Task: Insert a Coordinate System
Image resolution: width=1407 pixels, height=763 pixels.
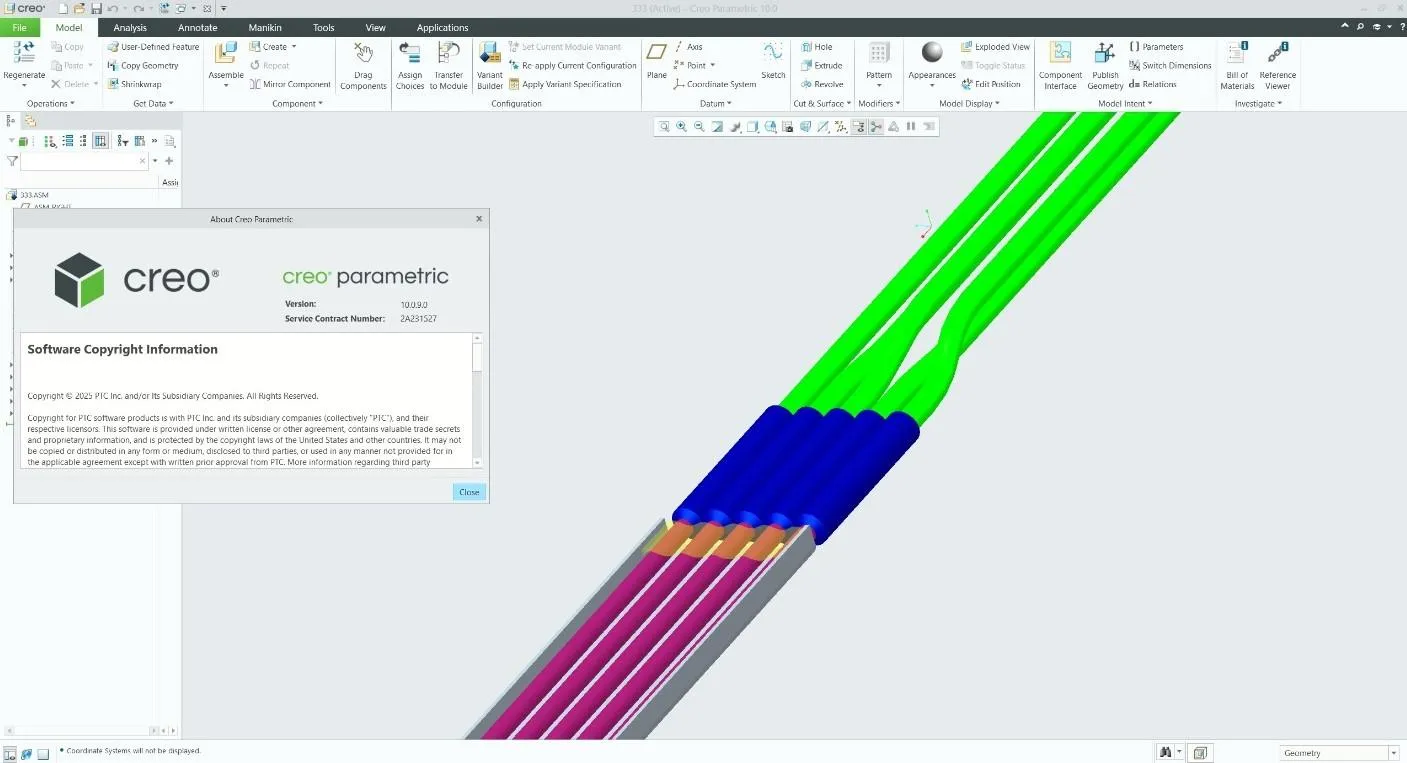Action: tap(714, 85)
